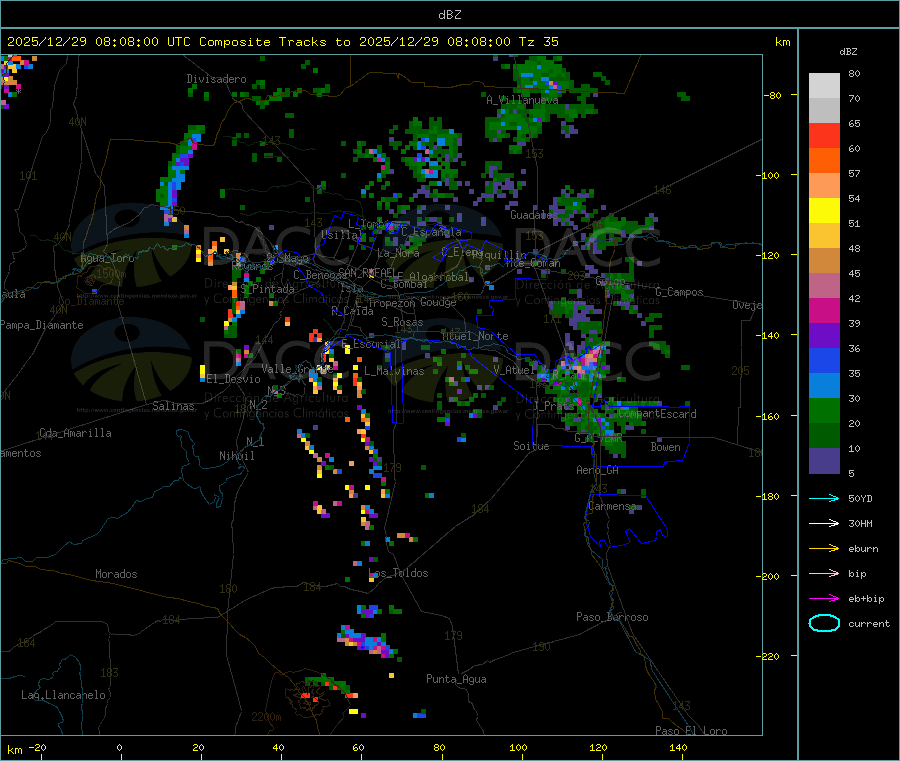The image size is (900, 761).
Task: Click the Los_Toldos place label
Action: (x=398, y=573)
